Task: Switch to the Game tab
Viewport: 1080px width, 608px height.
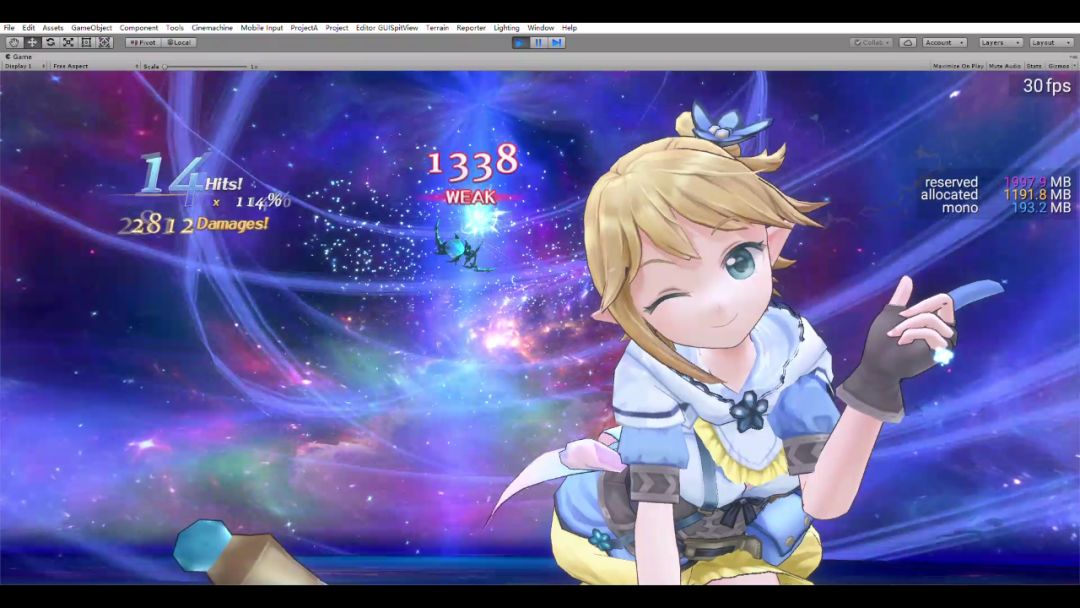Action: (19, 57)
